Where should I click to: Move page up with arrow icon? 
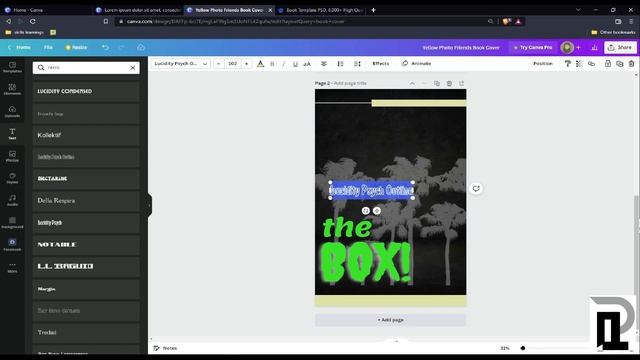[412, 83]
